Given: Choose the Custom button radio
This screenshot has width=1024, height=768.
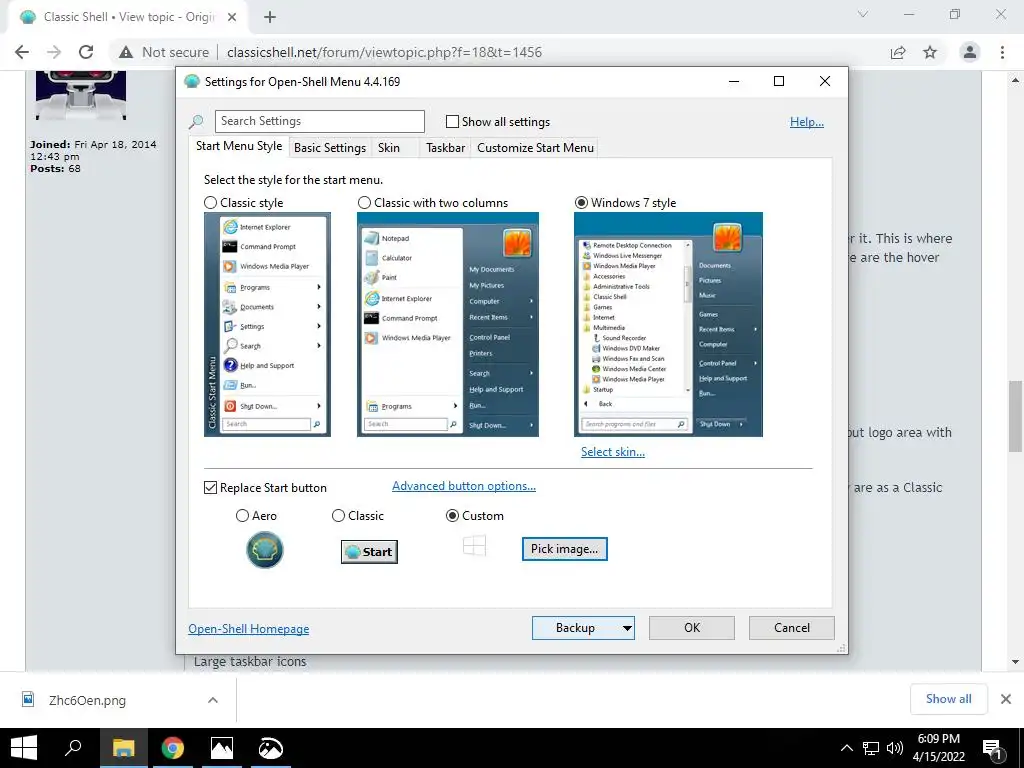Looking at the screenshot, I should pos(452,516).
